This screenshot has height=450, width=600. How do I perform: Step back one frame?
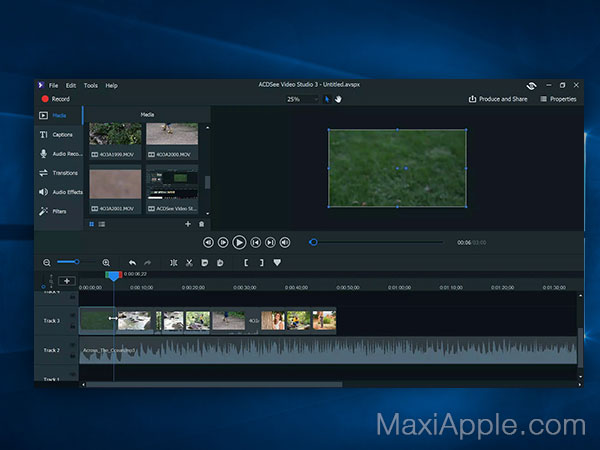[208, 243]
